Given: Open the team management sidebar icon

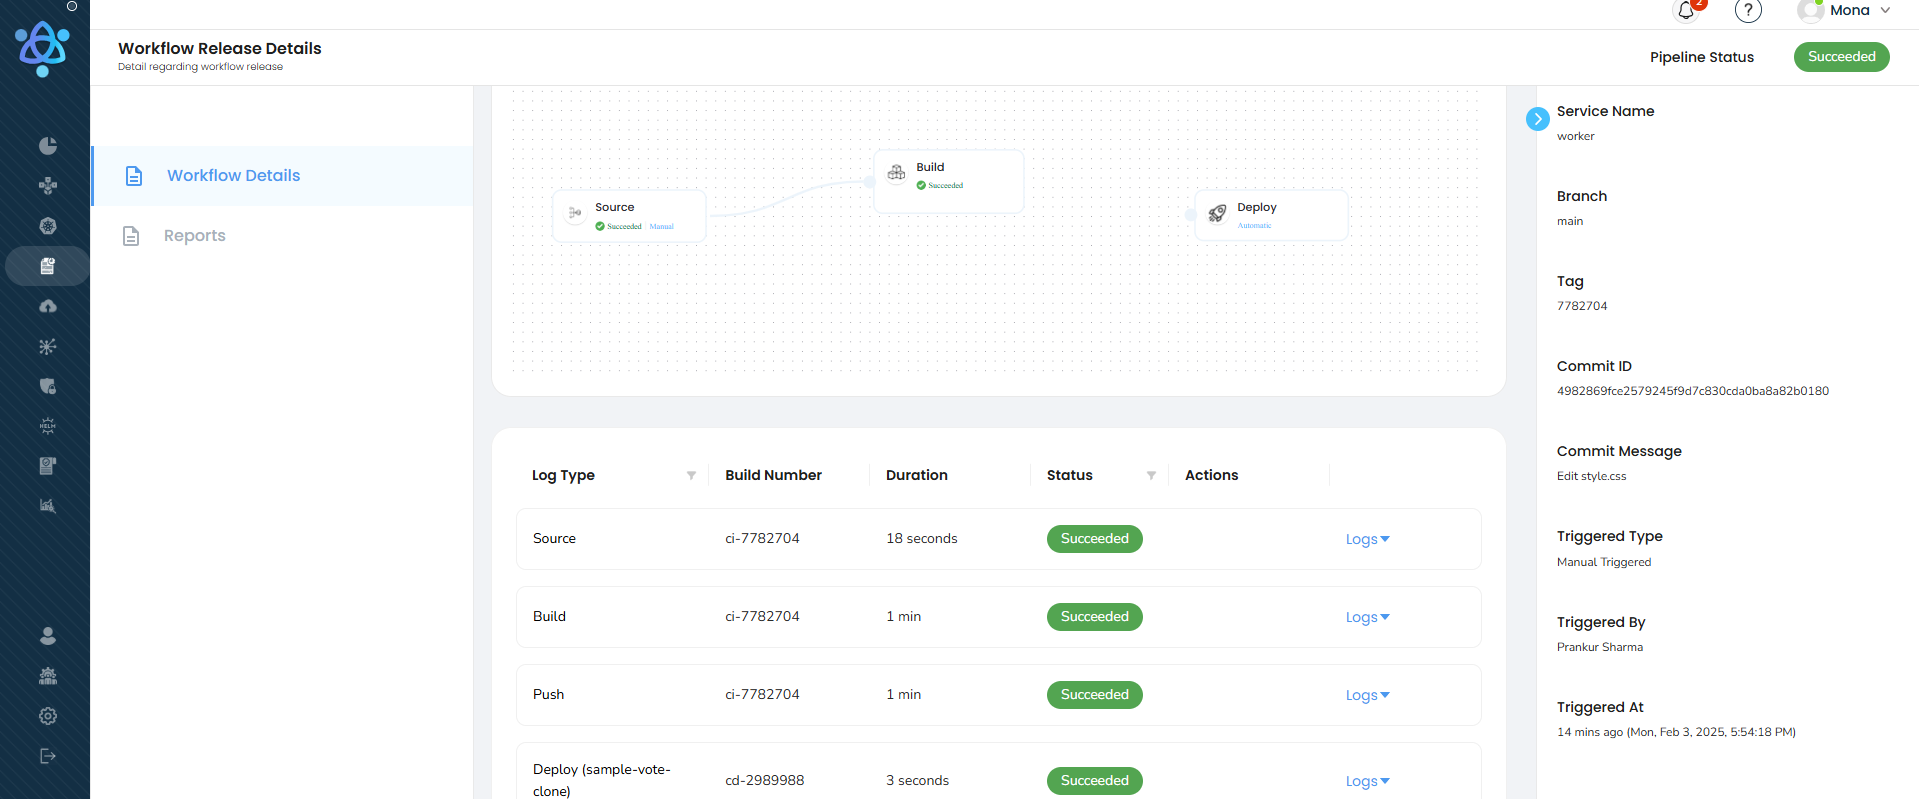Looking at the screenshot, I should point(47,676).
